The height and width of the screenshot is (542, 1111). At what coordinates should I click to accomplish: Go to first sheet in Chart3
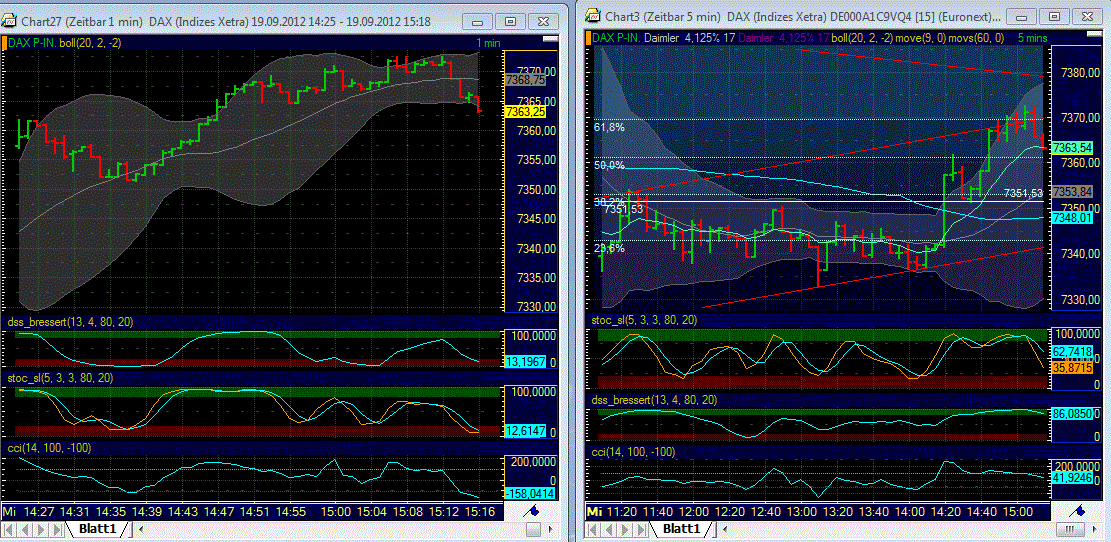594,529
